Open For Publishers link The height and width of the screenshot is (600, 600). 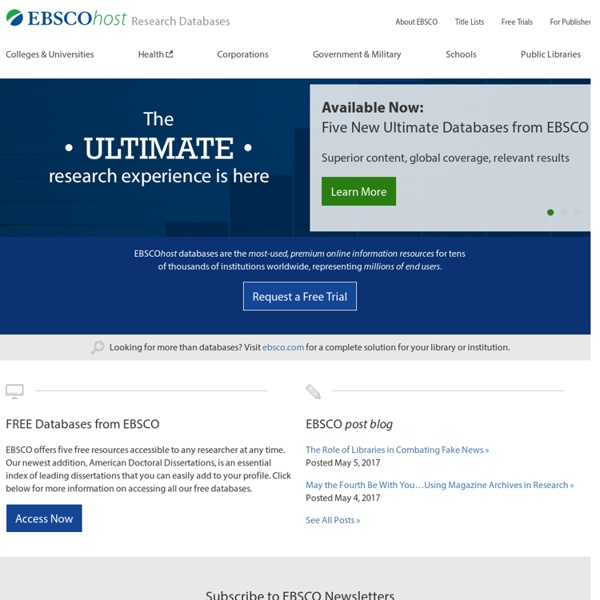tap(570, 22)
